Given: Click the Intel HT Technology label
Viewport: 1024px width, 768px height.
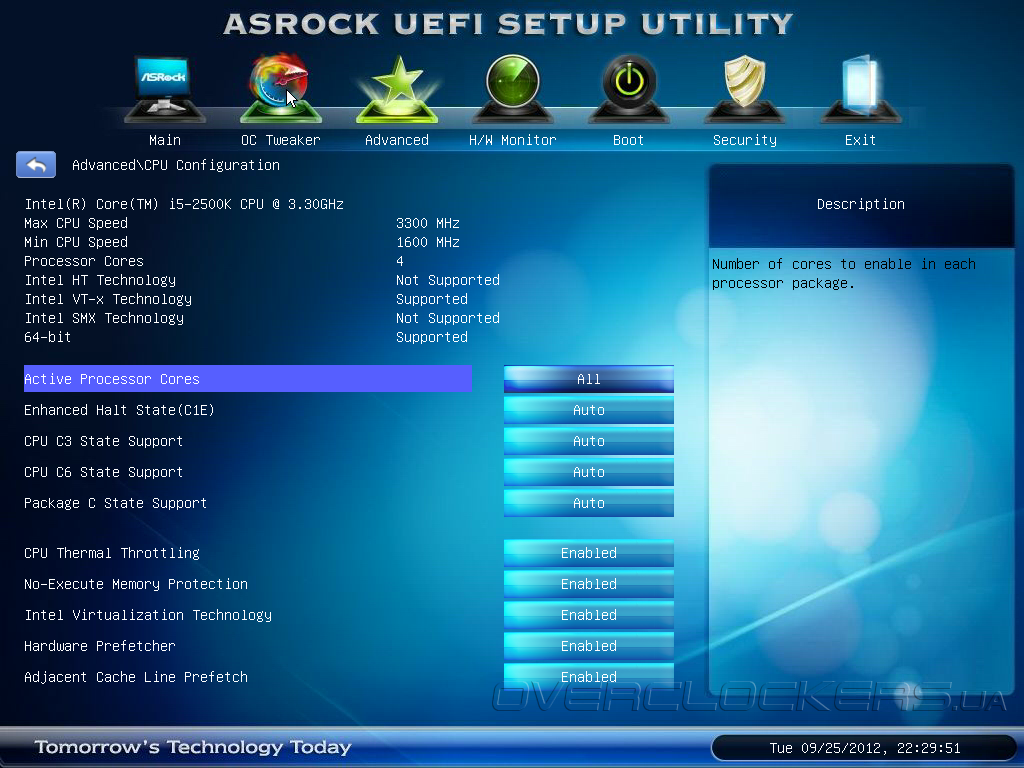Looking at the screenshot, I should 100,280.
